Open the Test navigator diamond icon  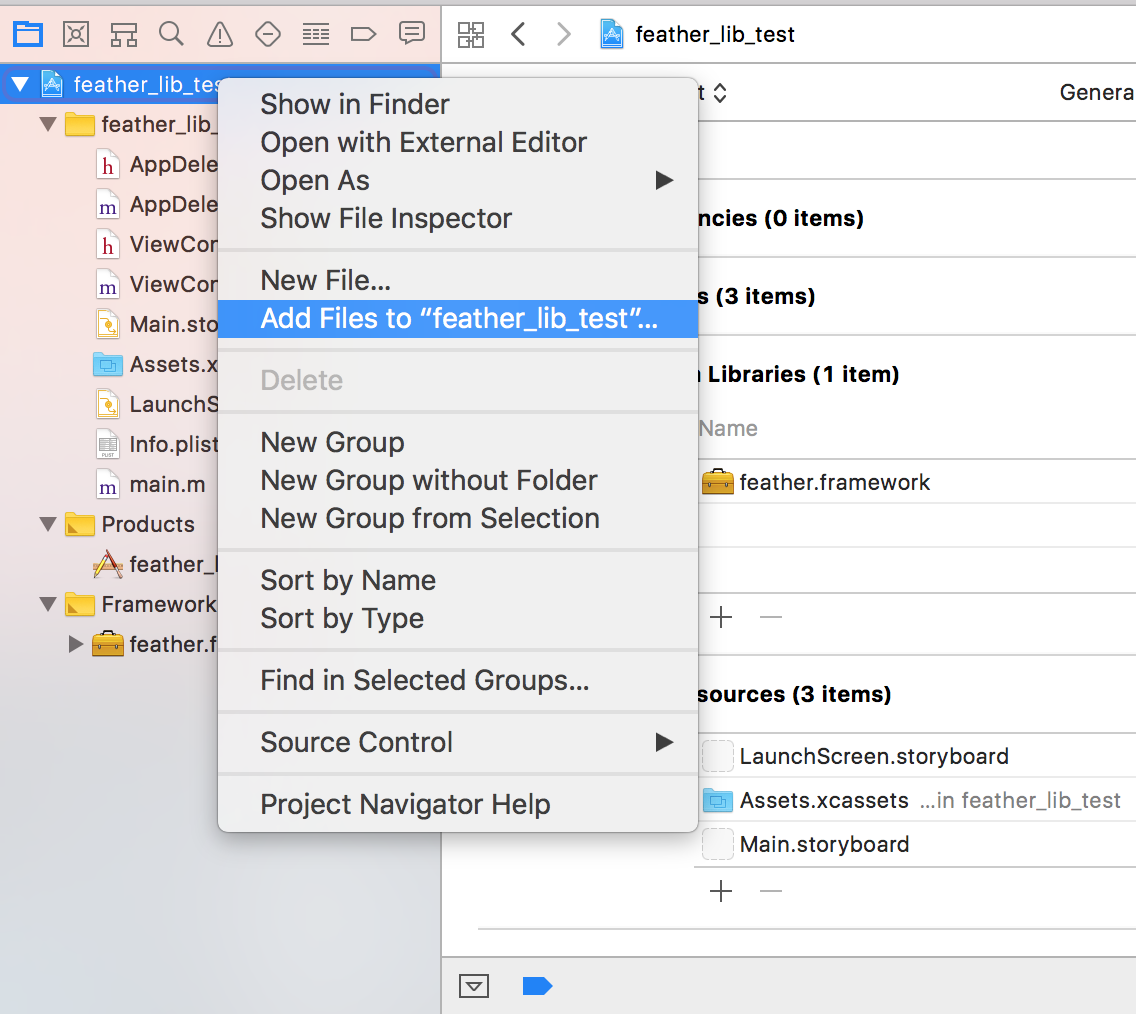267,34
